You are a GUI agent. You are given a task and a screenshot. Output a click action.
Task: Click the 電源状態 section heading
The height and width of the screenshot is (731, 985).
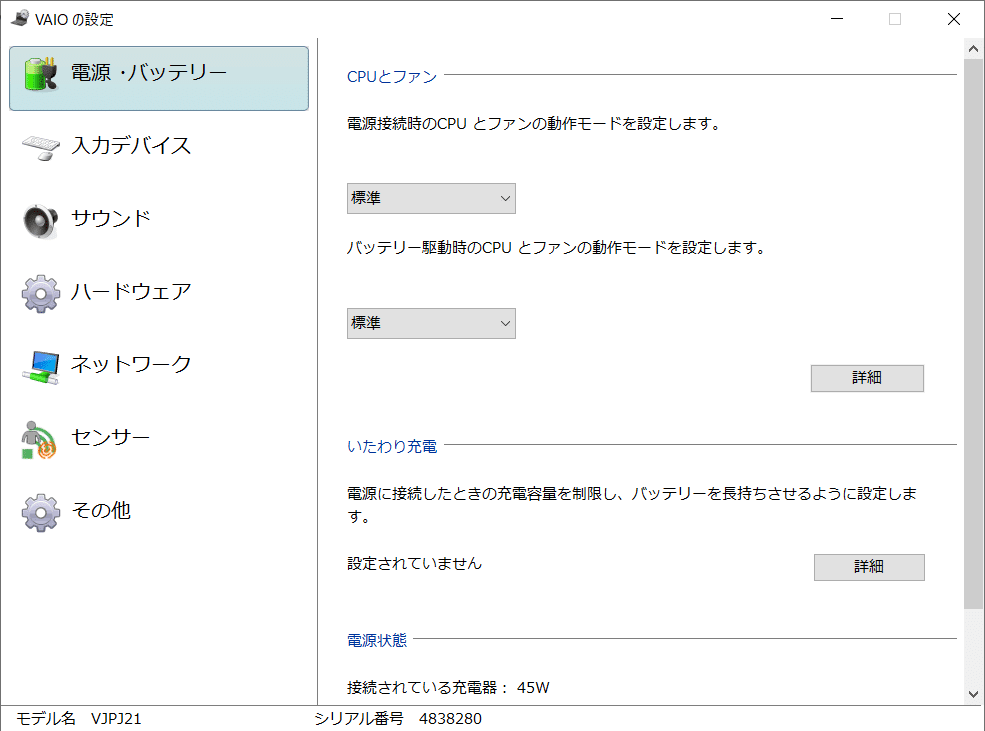pos(377,641)
